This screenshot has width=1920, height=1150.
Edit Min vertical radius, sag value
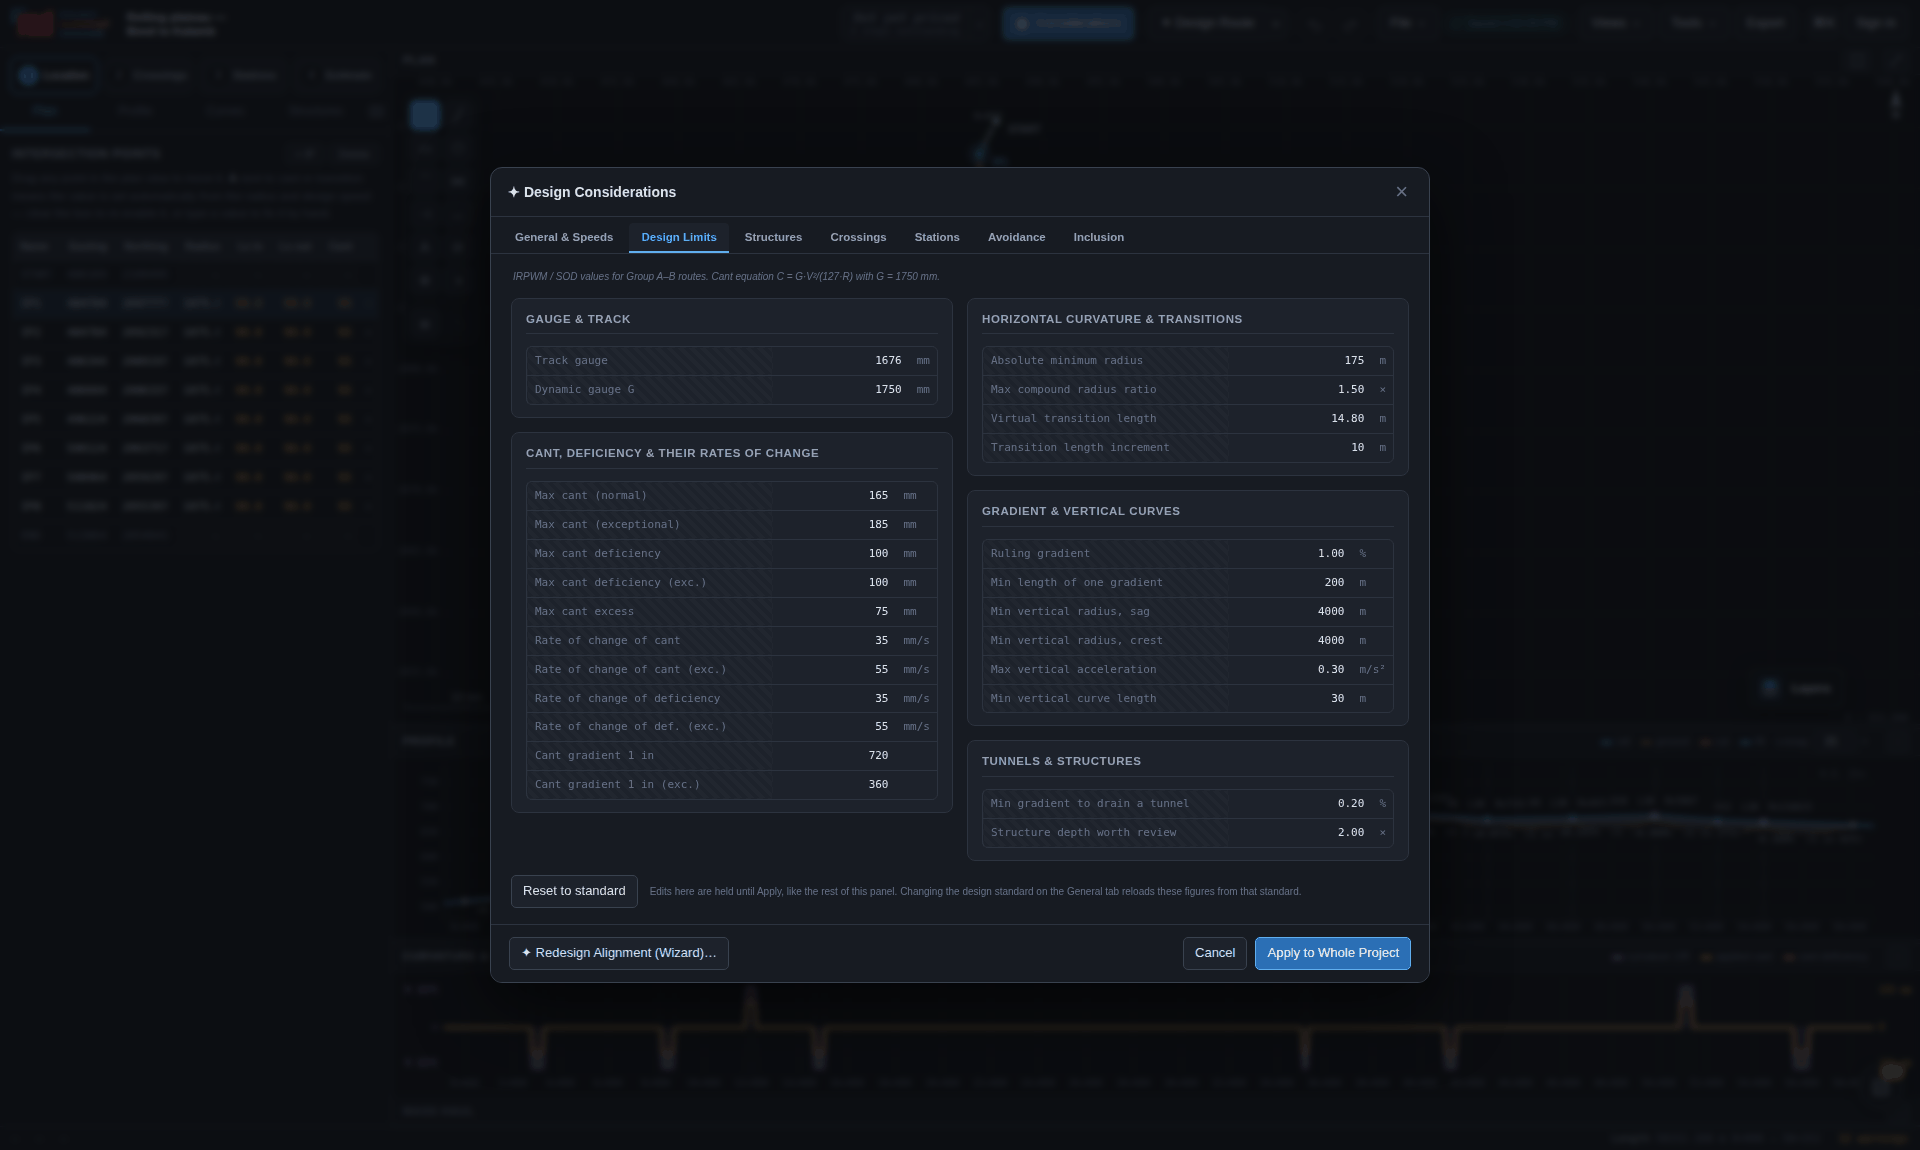coord(1290,612)
